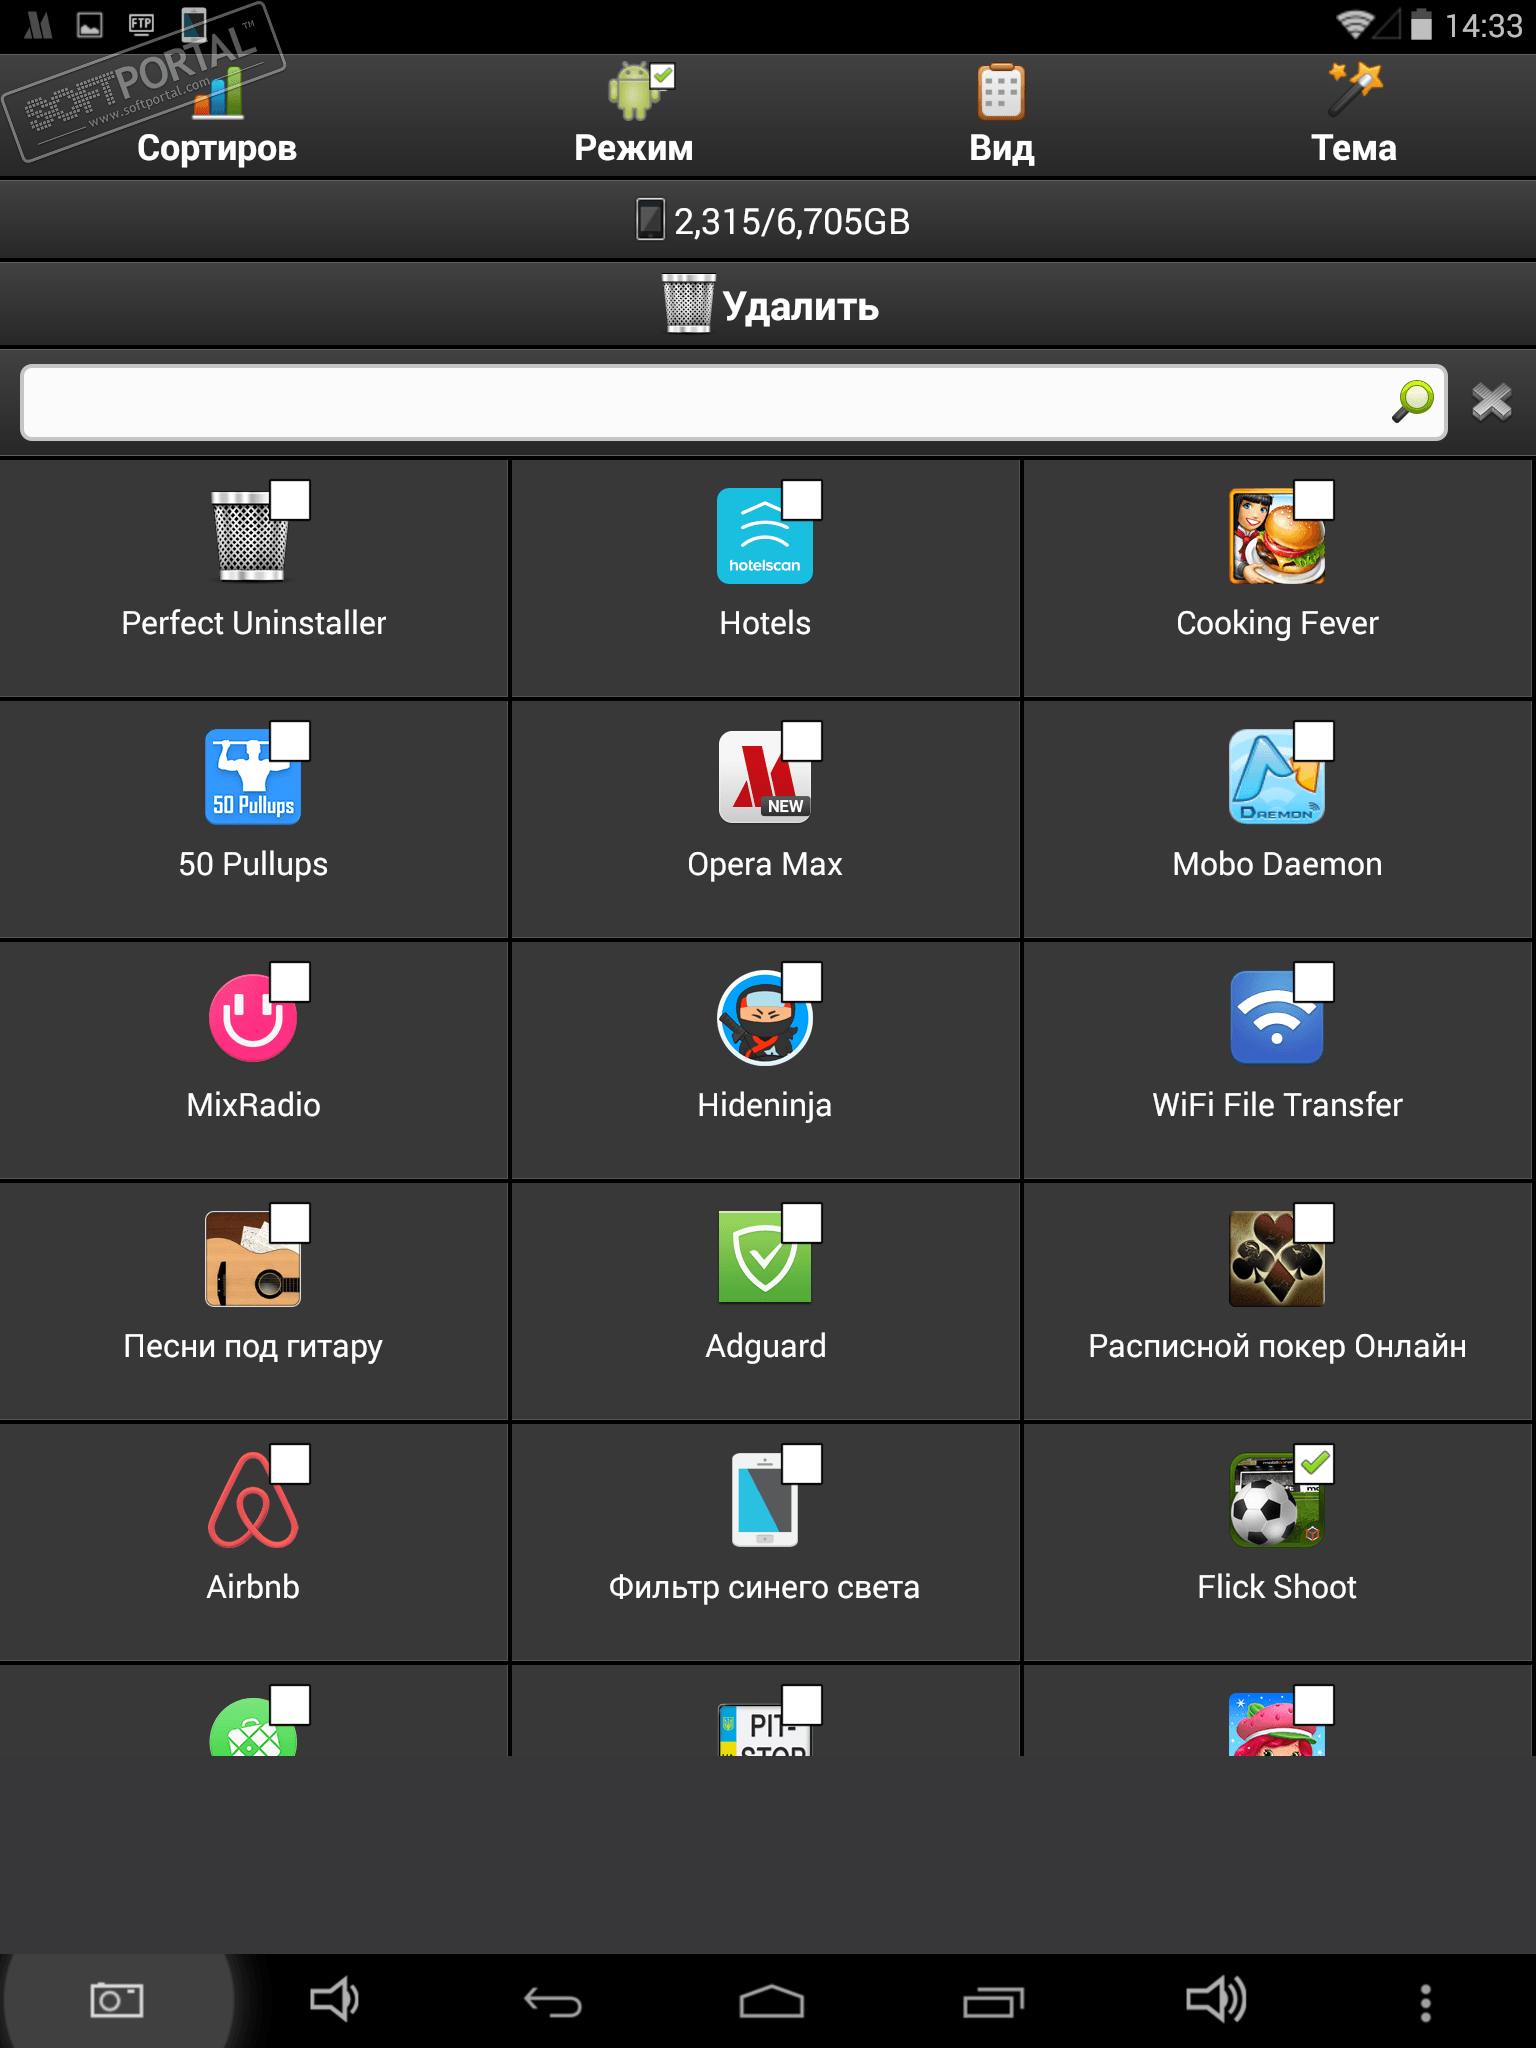Check the Hideninja checkbox
The image size is (1536, 2048).
point(802,982)
